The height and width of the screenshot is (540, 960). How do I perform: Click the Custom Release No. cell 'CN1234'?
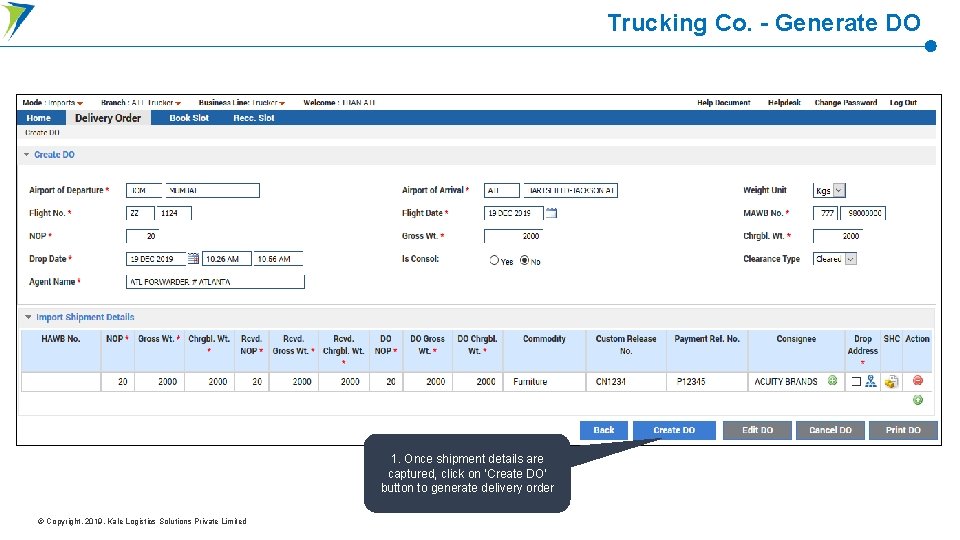coord(626,381)
